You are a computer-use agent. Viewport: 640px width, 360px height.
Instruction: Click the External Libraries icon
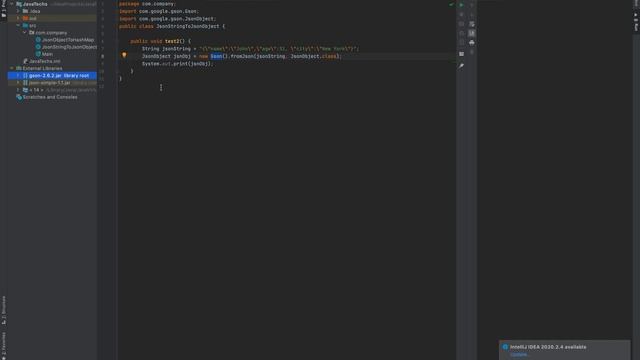click(x=19, y=68)
